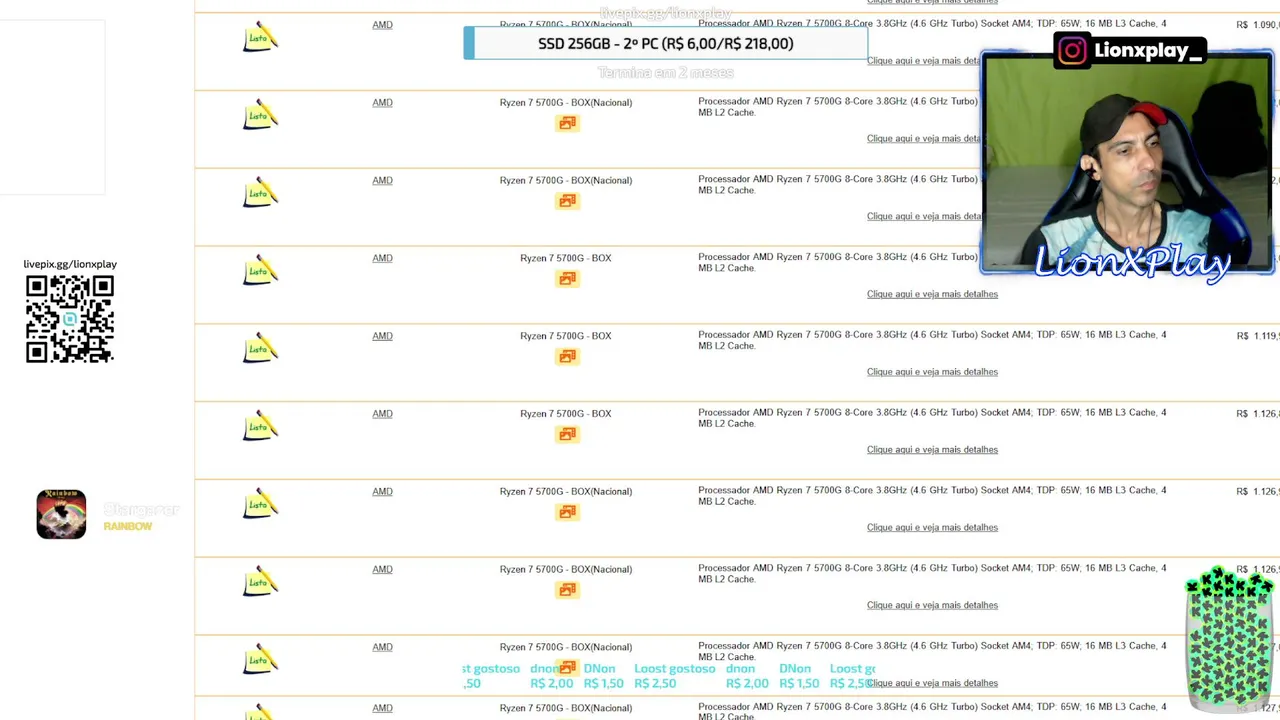Screen dimensions: 1280x720
Task: Click 'Termina em 2 meses' goal text
Action: 666,73
